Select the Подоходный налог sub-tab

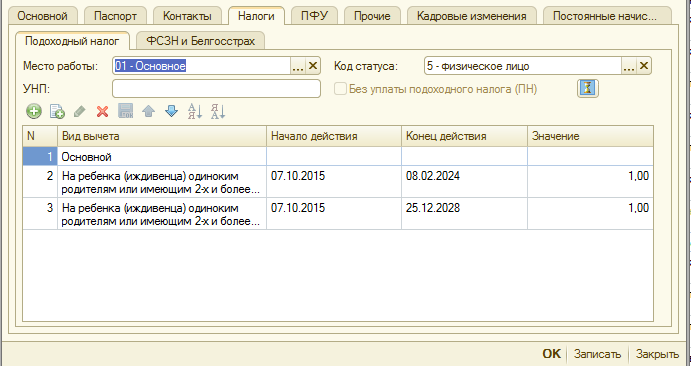tap(72, 41)
